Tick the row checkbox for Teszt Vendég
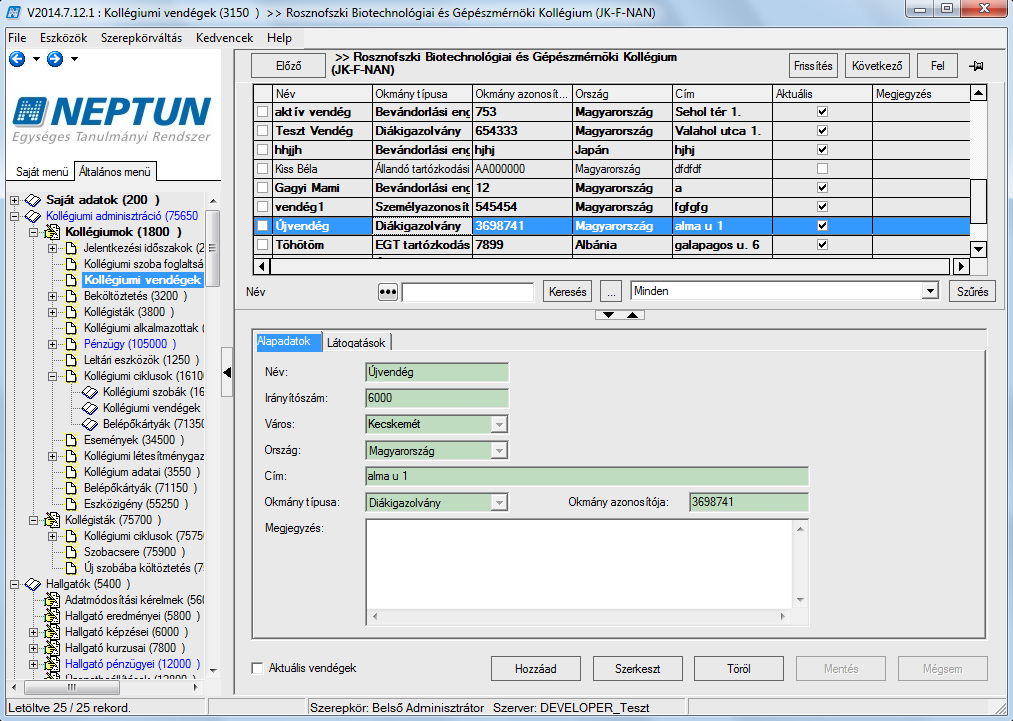Image resolution: width=1013 pixels, height=721 pixels. point(262,131)
